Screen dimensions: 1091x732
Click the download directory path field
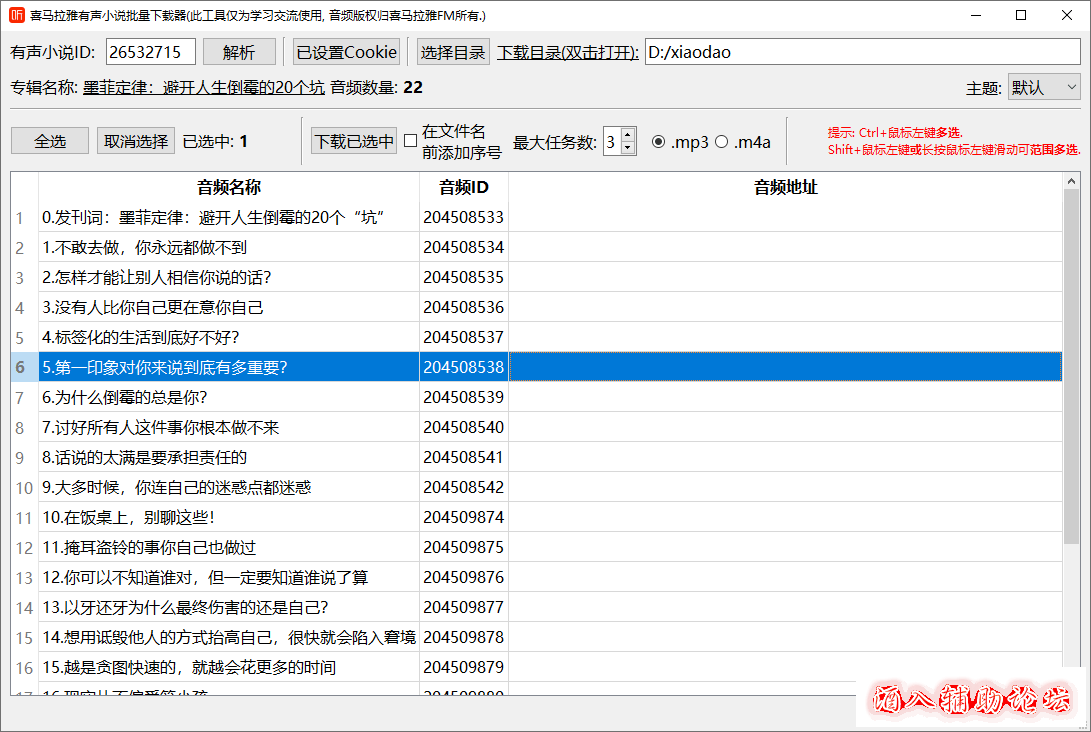click(x=862, y=52)
